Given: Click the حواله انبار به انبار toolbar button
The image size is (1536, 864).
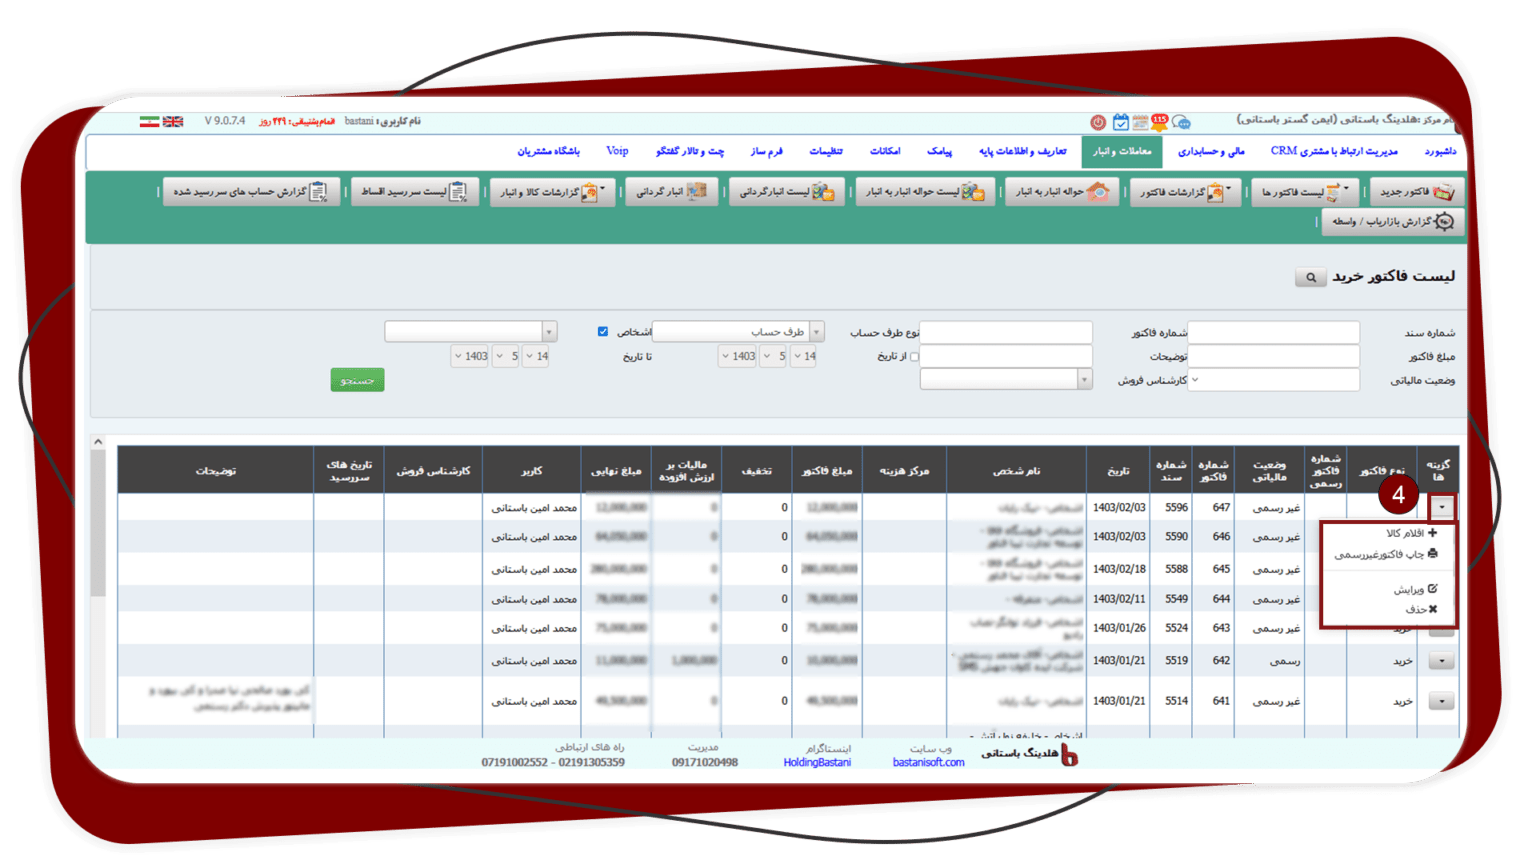Looking at the screenshot, I should point(1063,192).
